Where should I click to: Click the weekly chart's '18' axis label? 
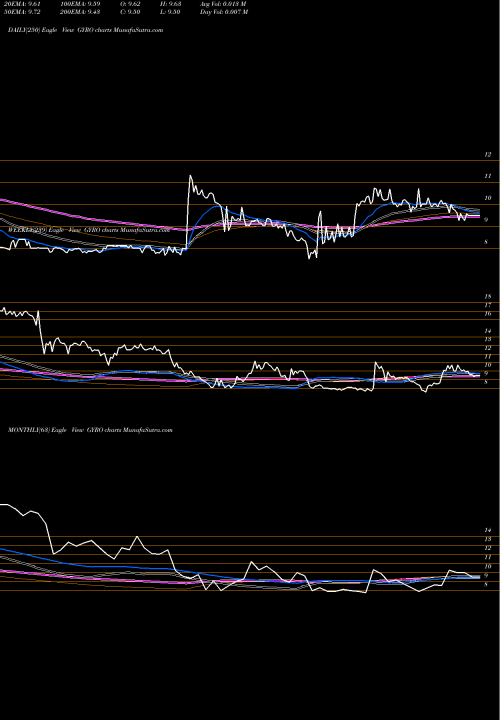[x=488, y=297]
